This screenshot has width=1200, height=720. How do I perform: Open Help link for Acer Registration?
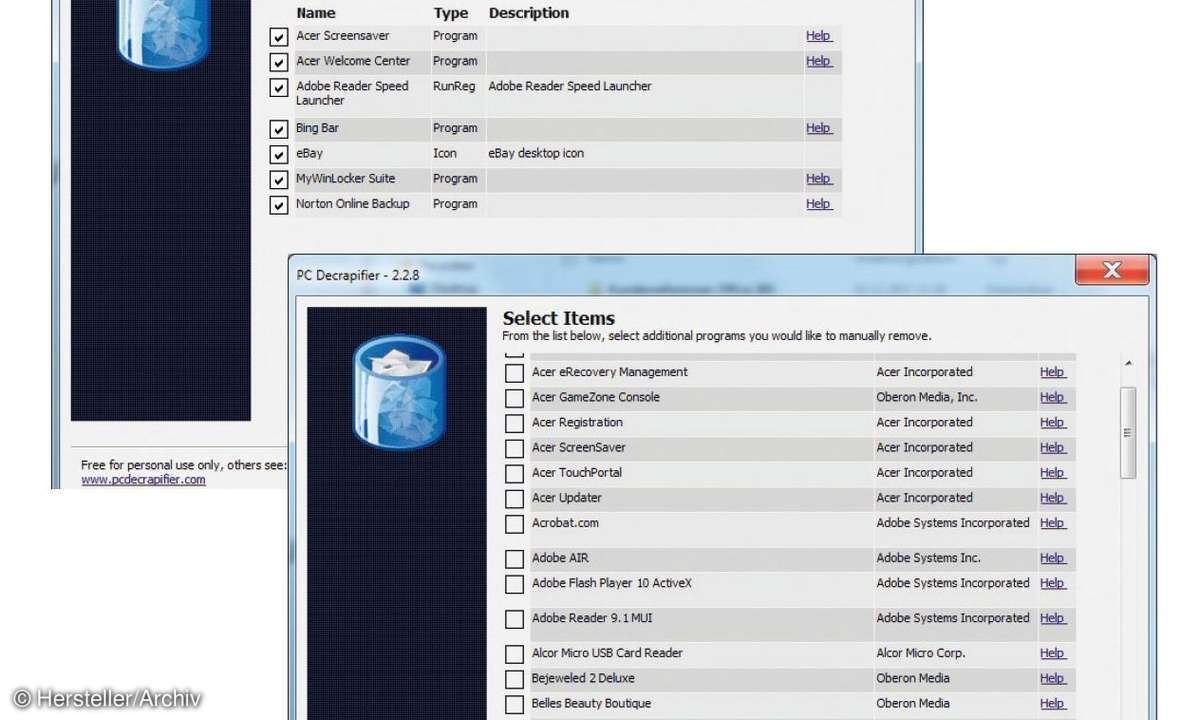(x=1053, y=422)
